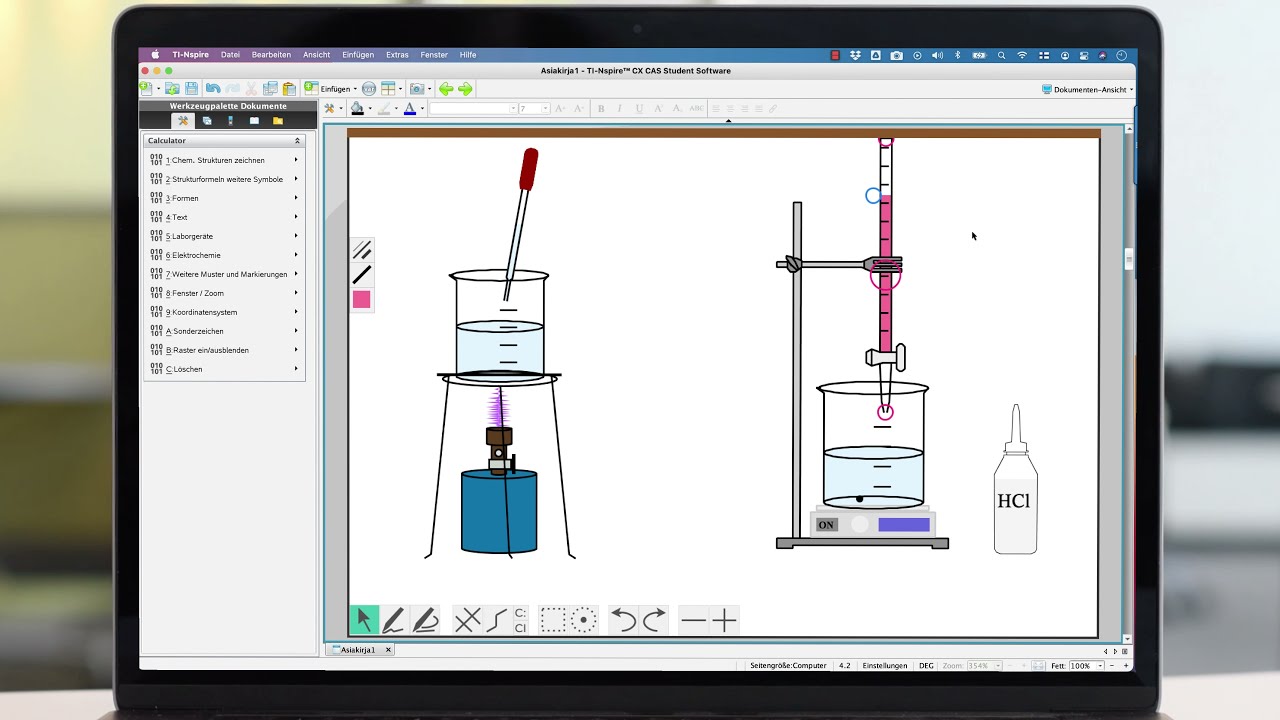Choose the crossed-lines bond tool
This screenshot has width=1280, height=720.
467,620
